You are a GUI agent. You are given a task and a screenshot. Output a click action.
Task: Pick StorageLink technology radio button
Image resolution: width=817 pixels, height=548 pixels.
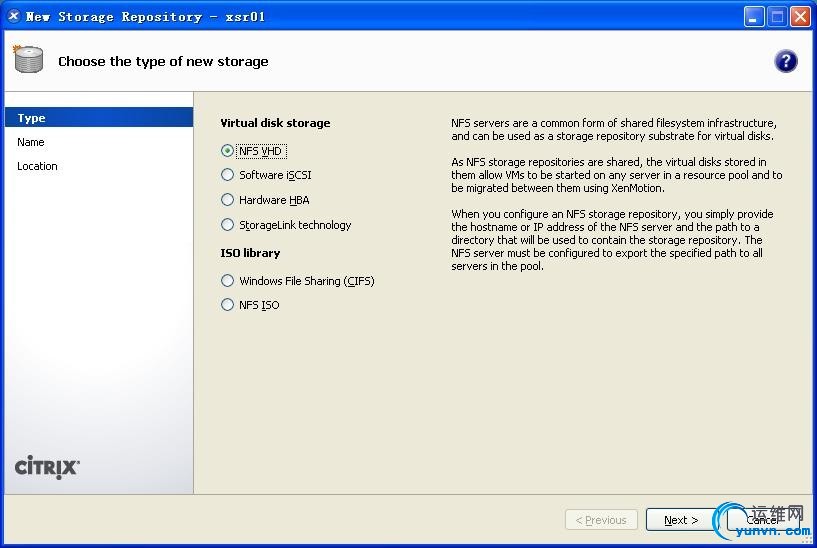[227, 225]
